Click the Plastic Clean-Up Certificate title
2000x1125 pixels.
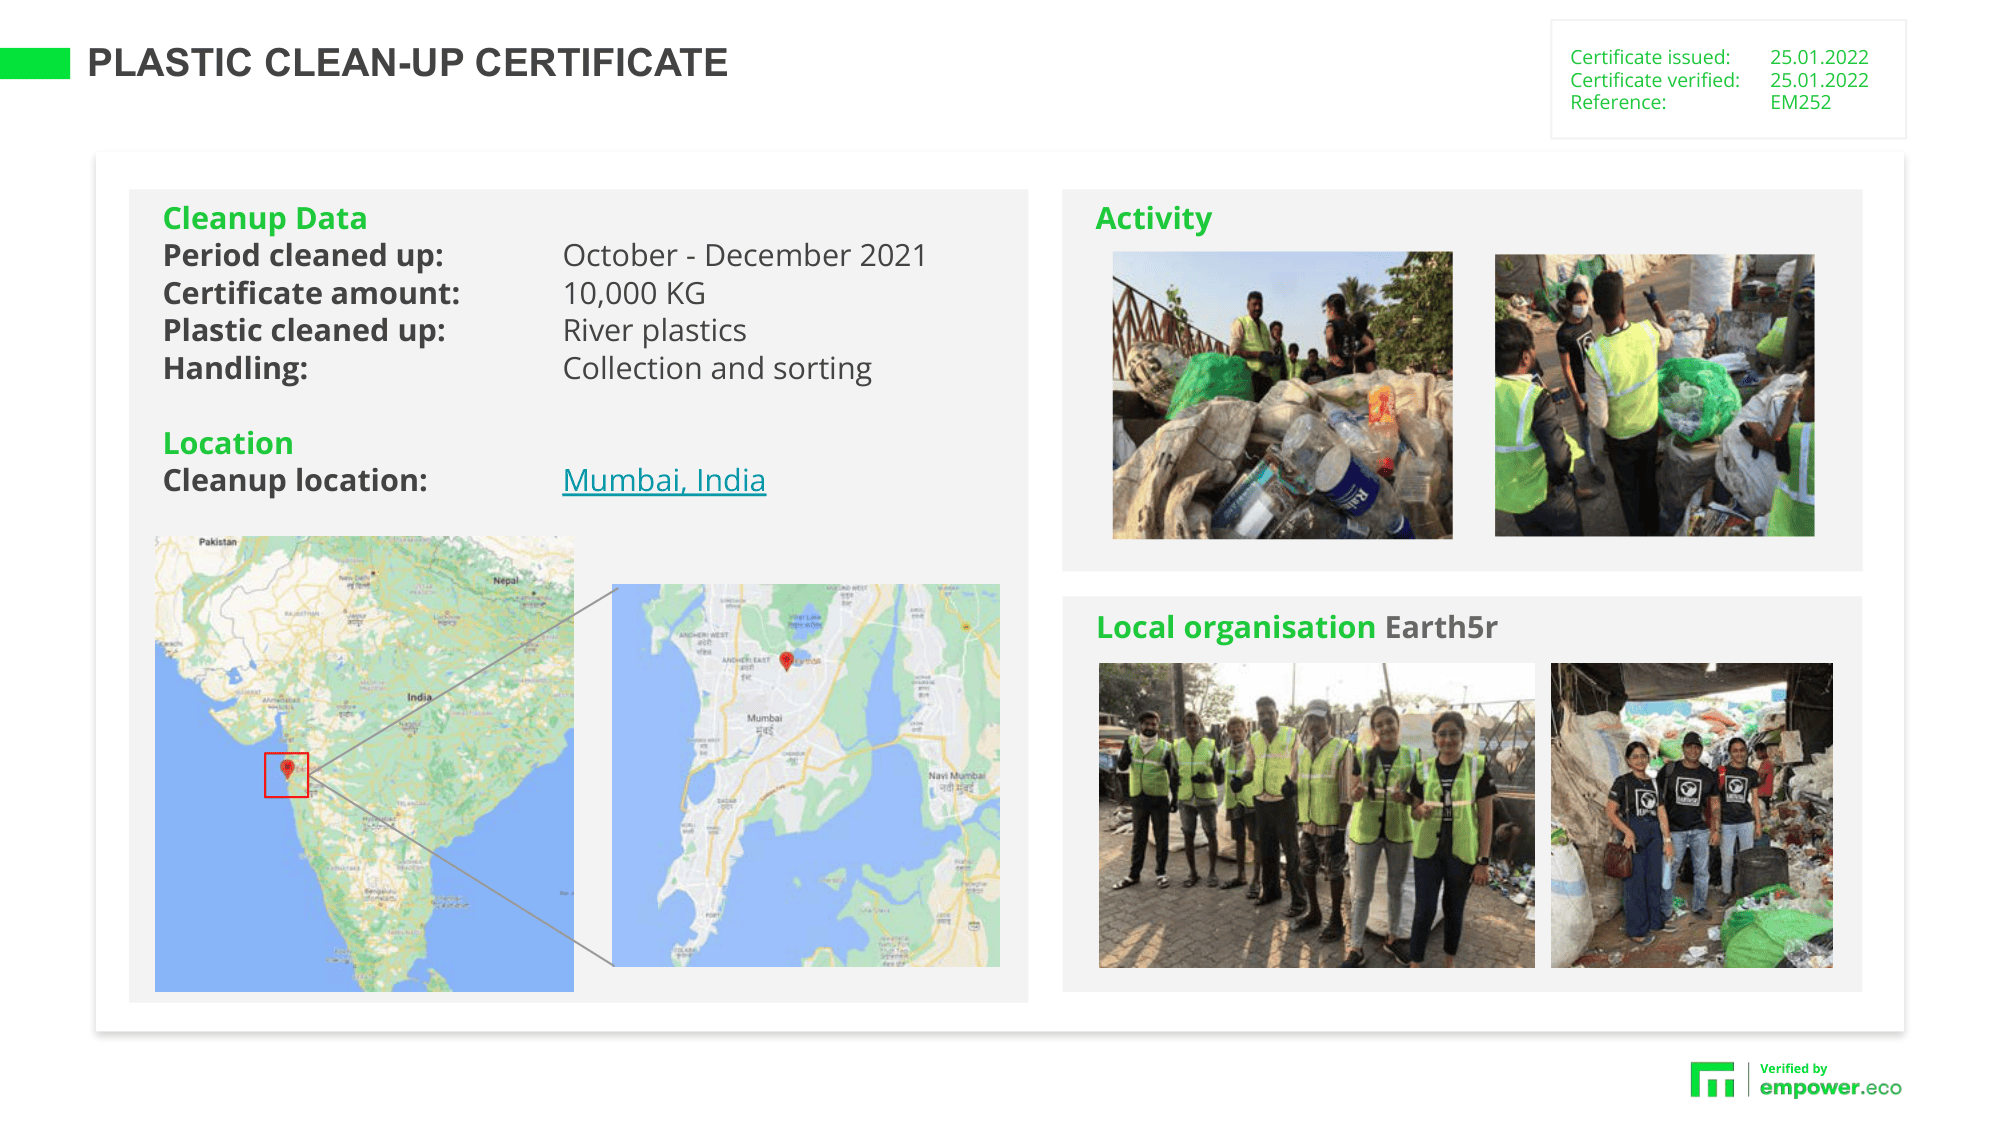pyautogui.click(x=407, y=63)
